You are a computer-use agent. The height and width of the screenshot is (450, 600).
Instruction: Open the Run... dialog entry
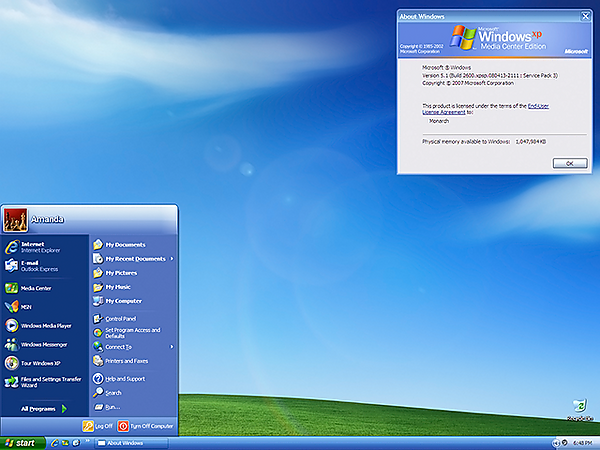click(112, 407)
